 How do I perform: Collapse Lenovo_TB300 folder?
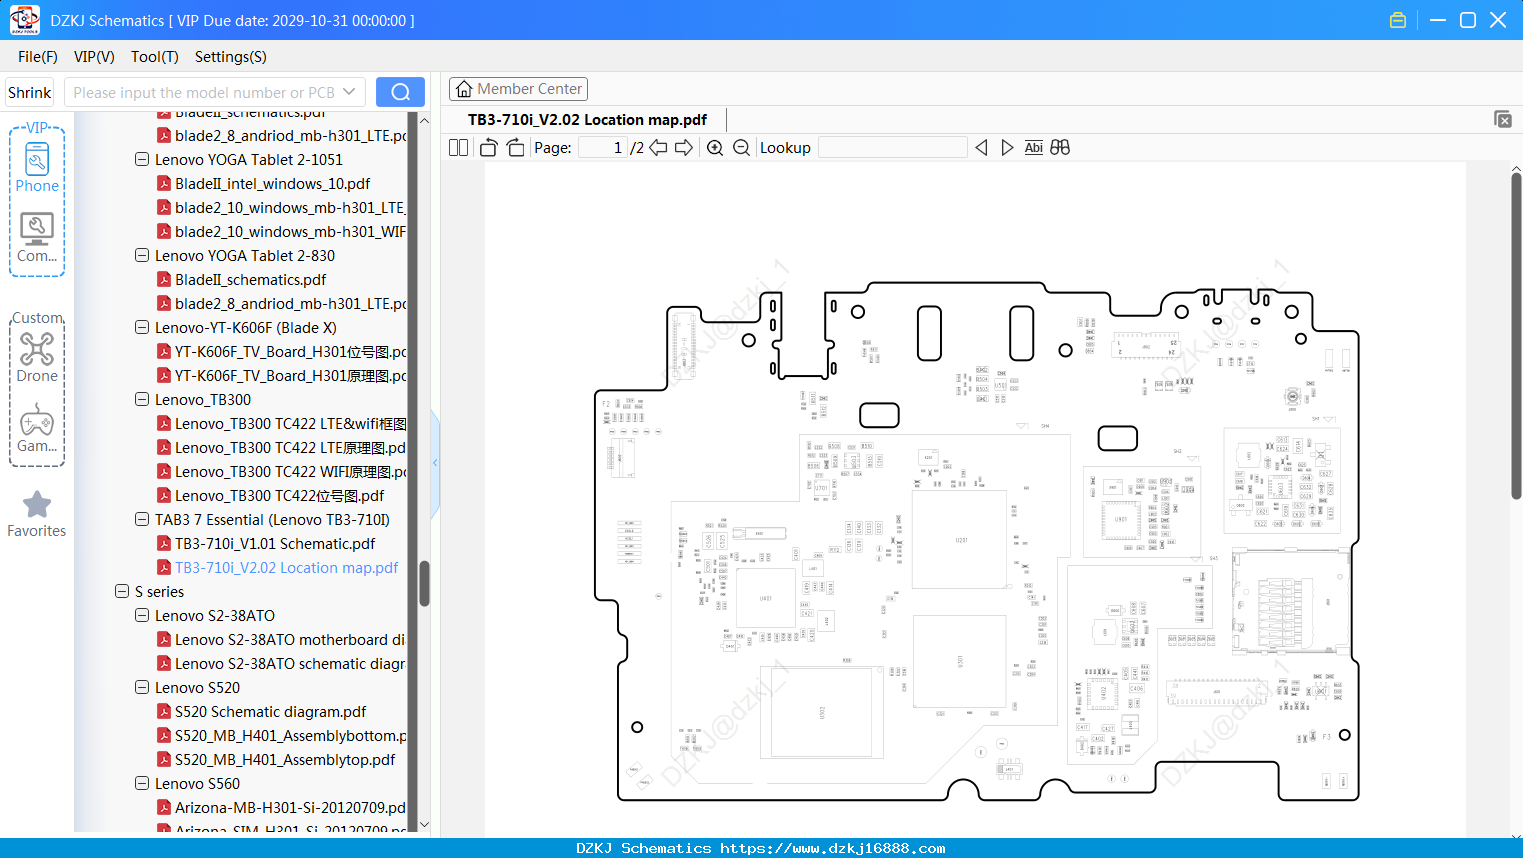coord(142,400)
